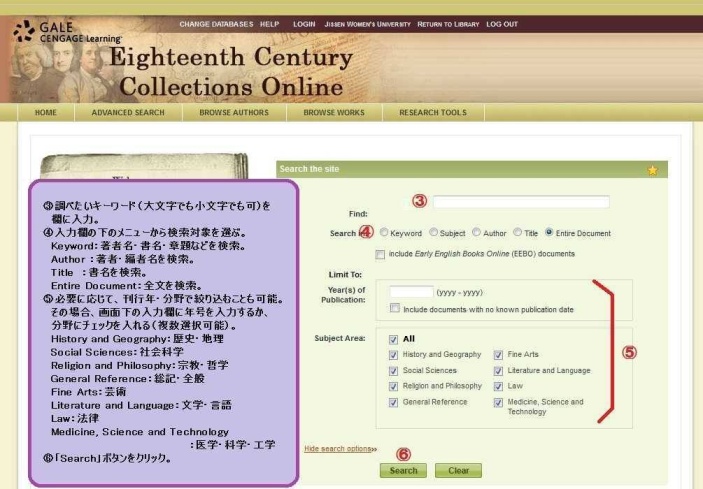The image size is (703, 489).
Task: Open the Research Tools tab
Action: pyautogui.click(x=432, y=113)
